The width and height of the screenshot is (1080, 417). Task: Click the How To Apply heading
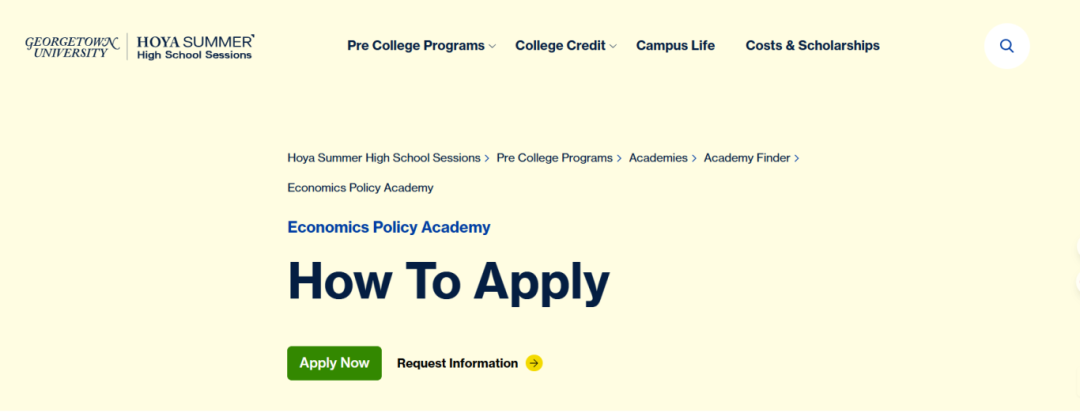point(448,281)
